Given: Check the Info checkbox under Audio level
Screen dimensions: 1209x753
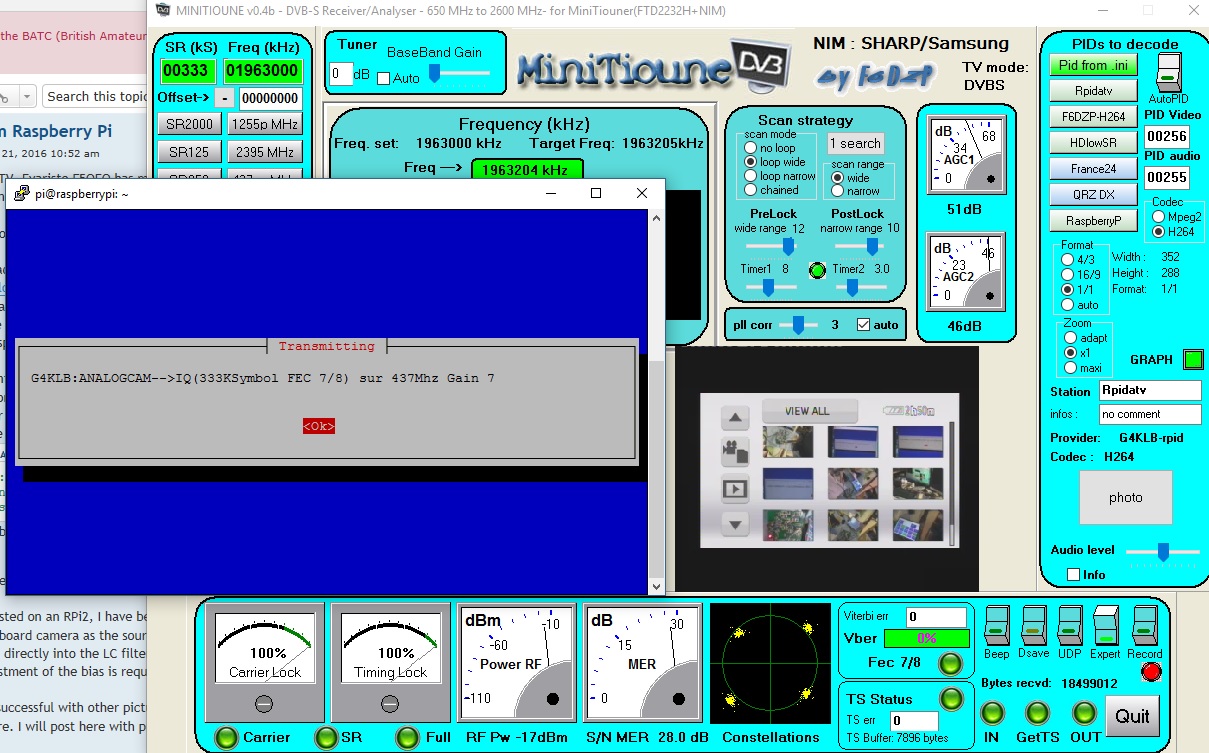Looking at the screenshot, I should click(x=1074, y=574).
